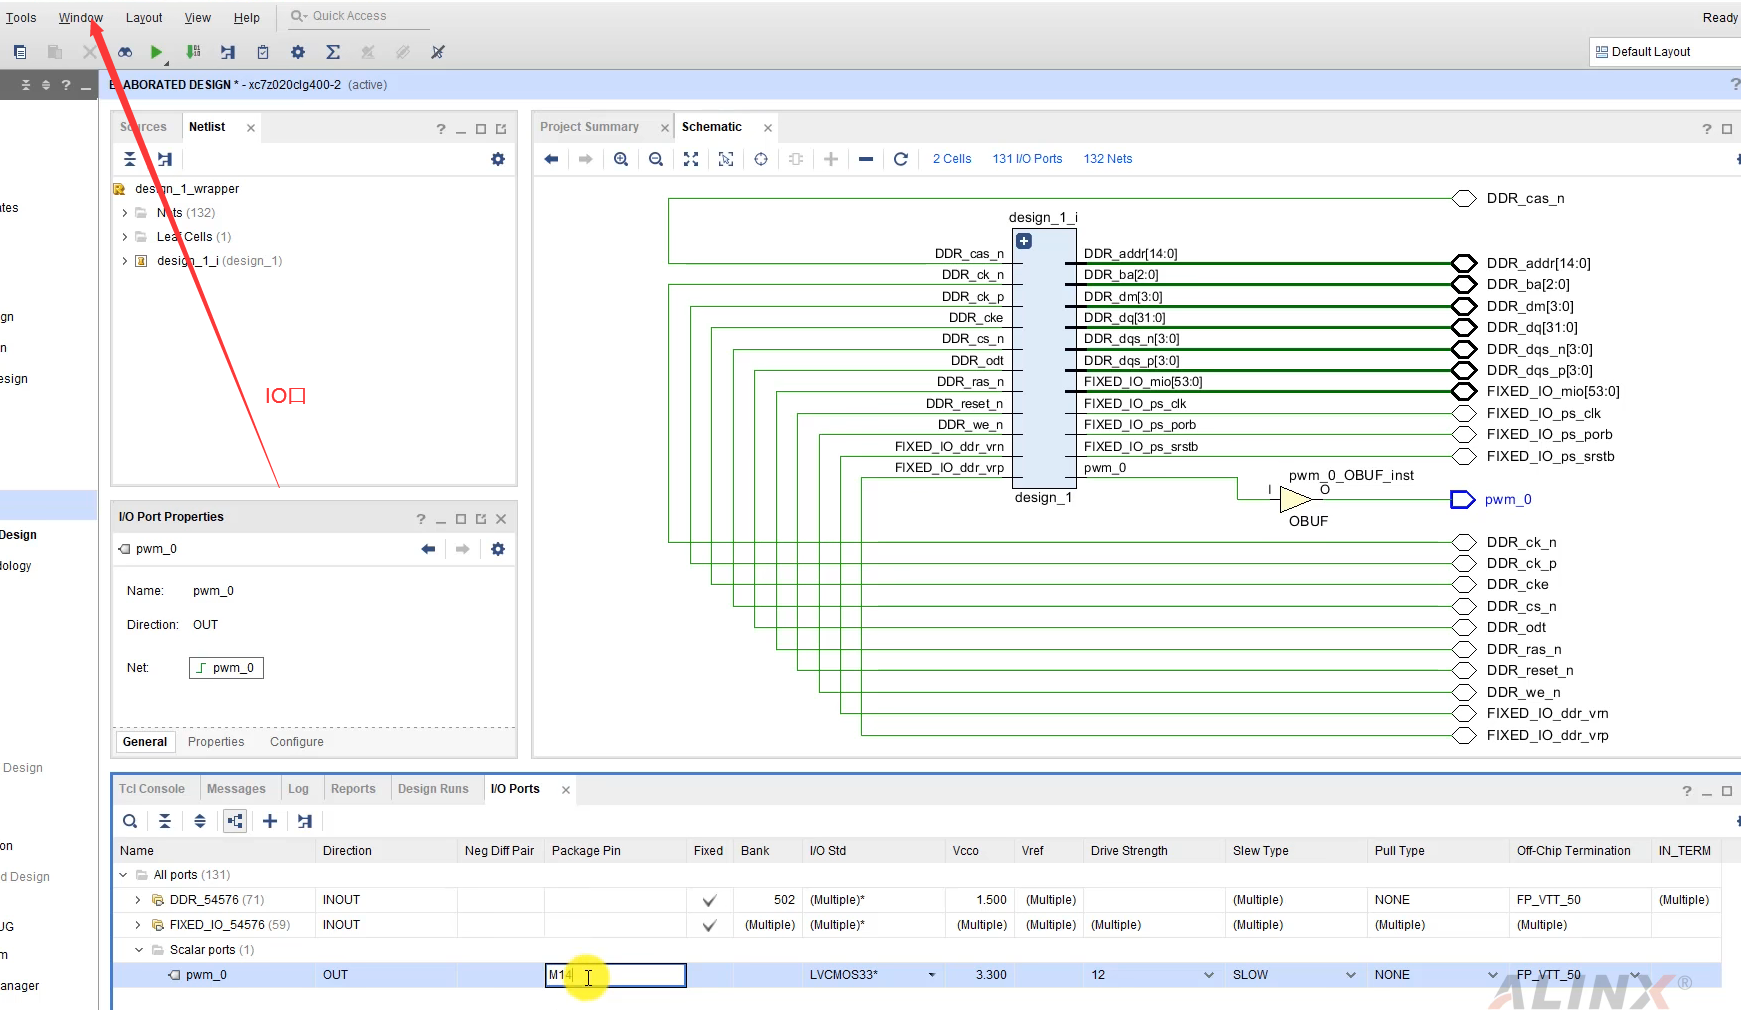Switch to the Messages tab
Viewport: 1741px width, 1010px height.
click(x=236, y=789)
